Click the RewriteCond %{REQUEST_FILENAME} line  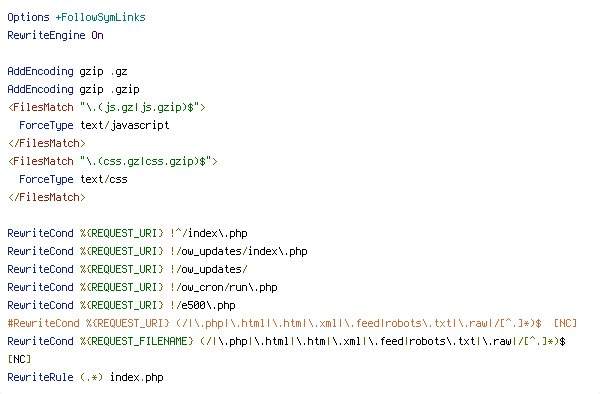pyautogui.click(x=287, y=341)
